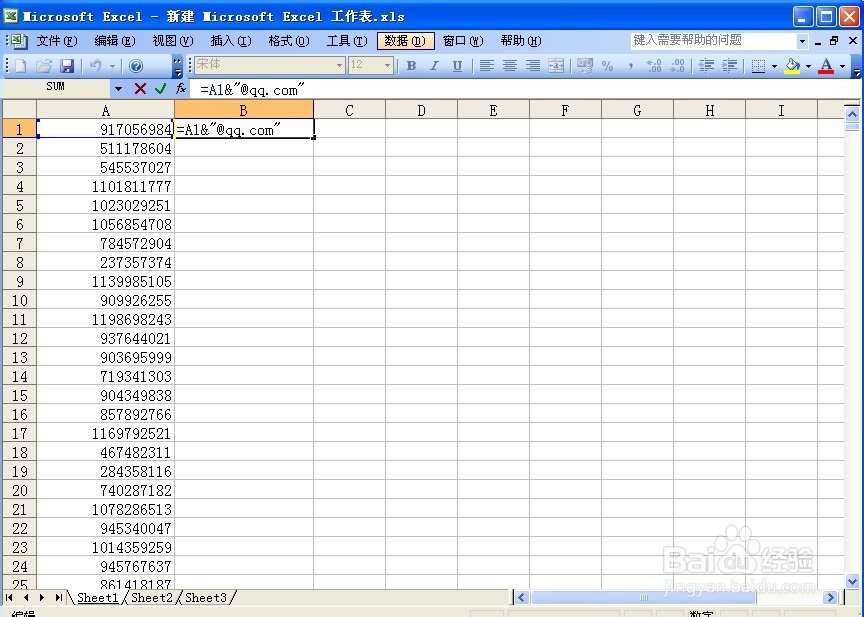
Task: Toggle italic formatting
Action: (433, 65)
